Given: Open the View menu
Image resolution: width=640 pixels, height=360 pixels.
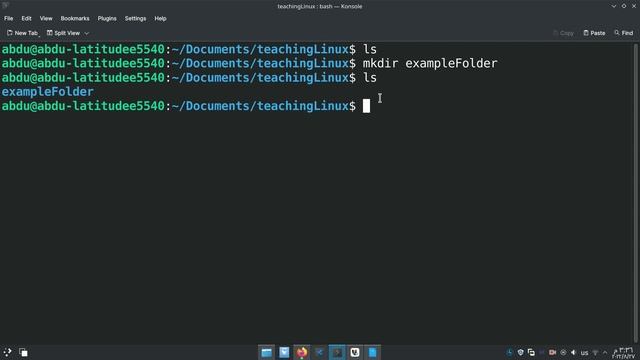Looking at the screenshot, I should [x=46, y=18].
